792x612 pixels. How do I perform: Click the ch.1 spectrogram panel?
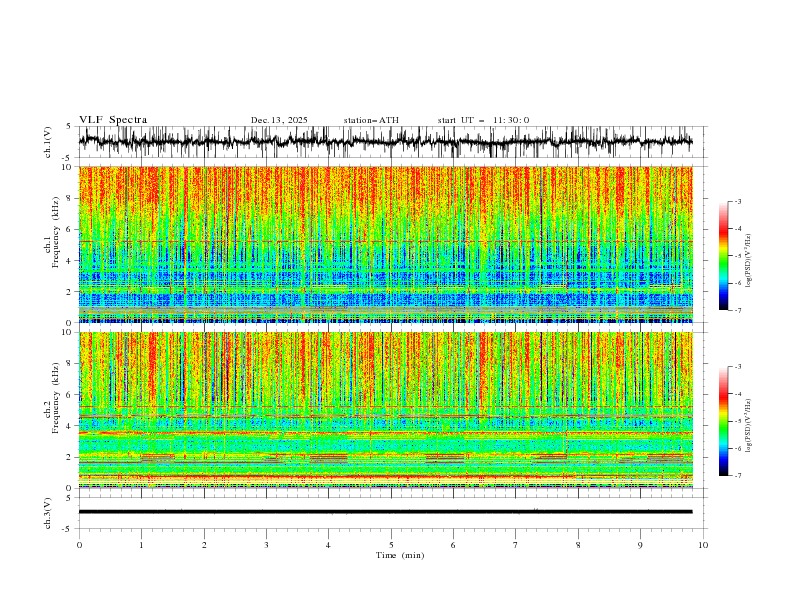(x=385, y=244)
